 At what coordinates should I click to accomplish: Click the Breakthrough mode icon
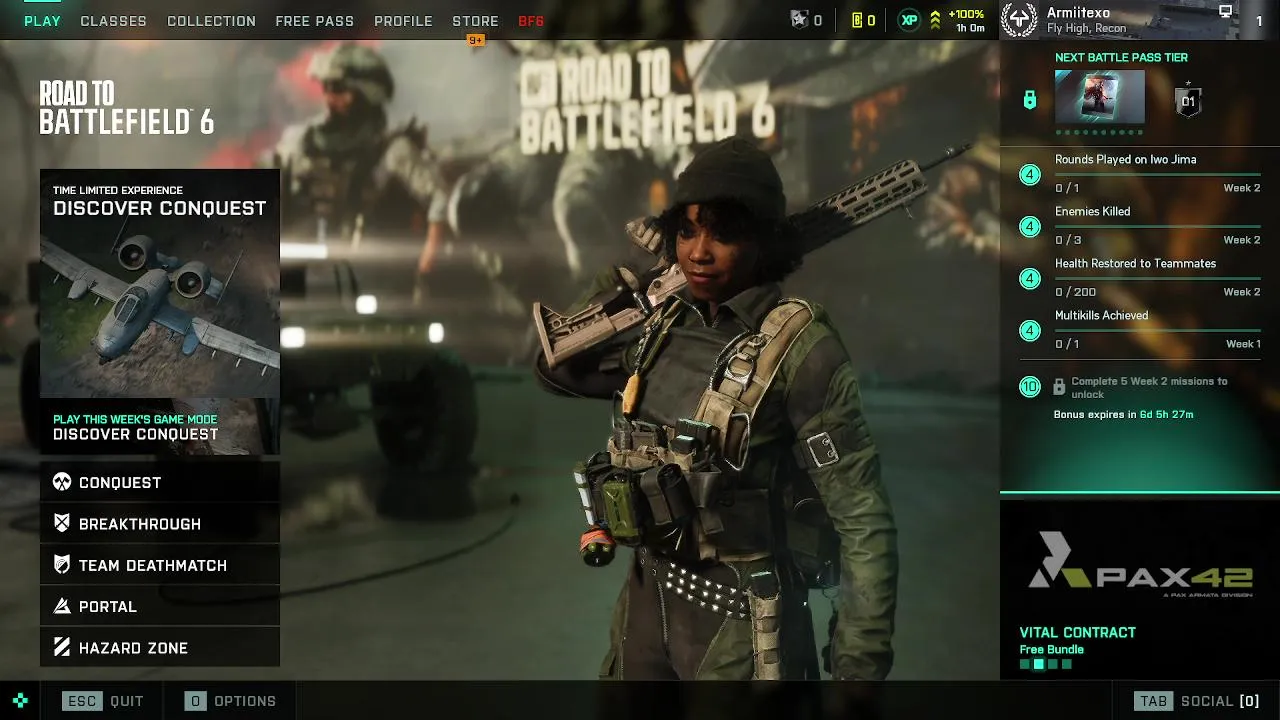point(62,523)
